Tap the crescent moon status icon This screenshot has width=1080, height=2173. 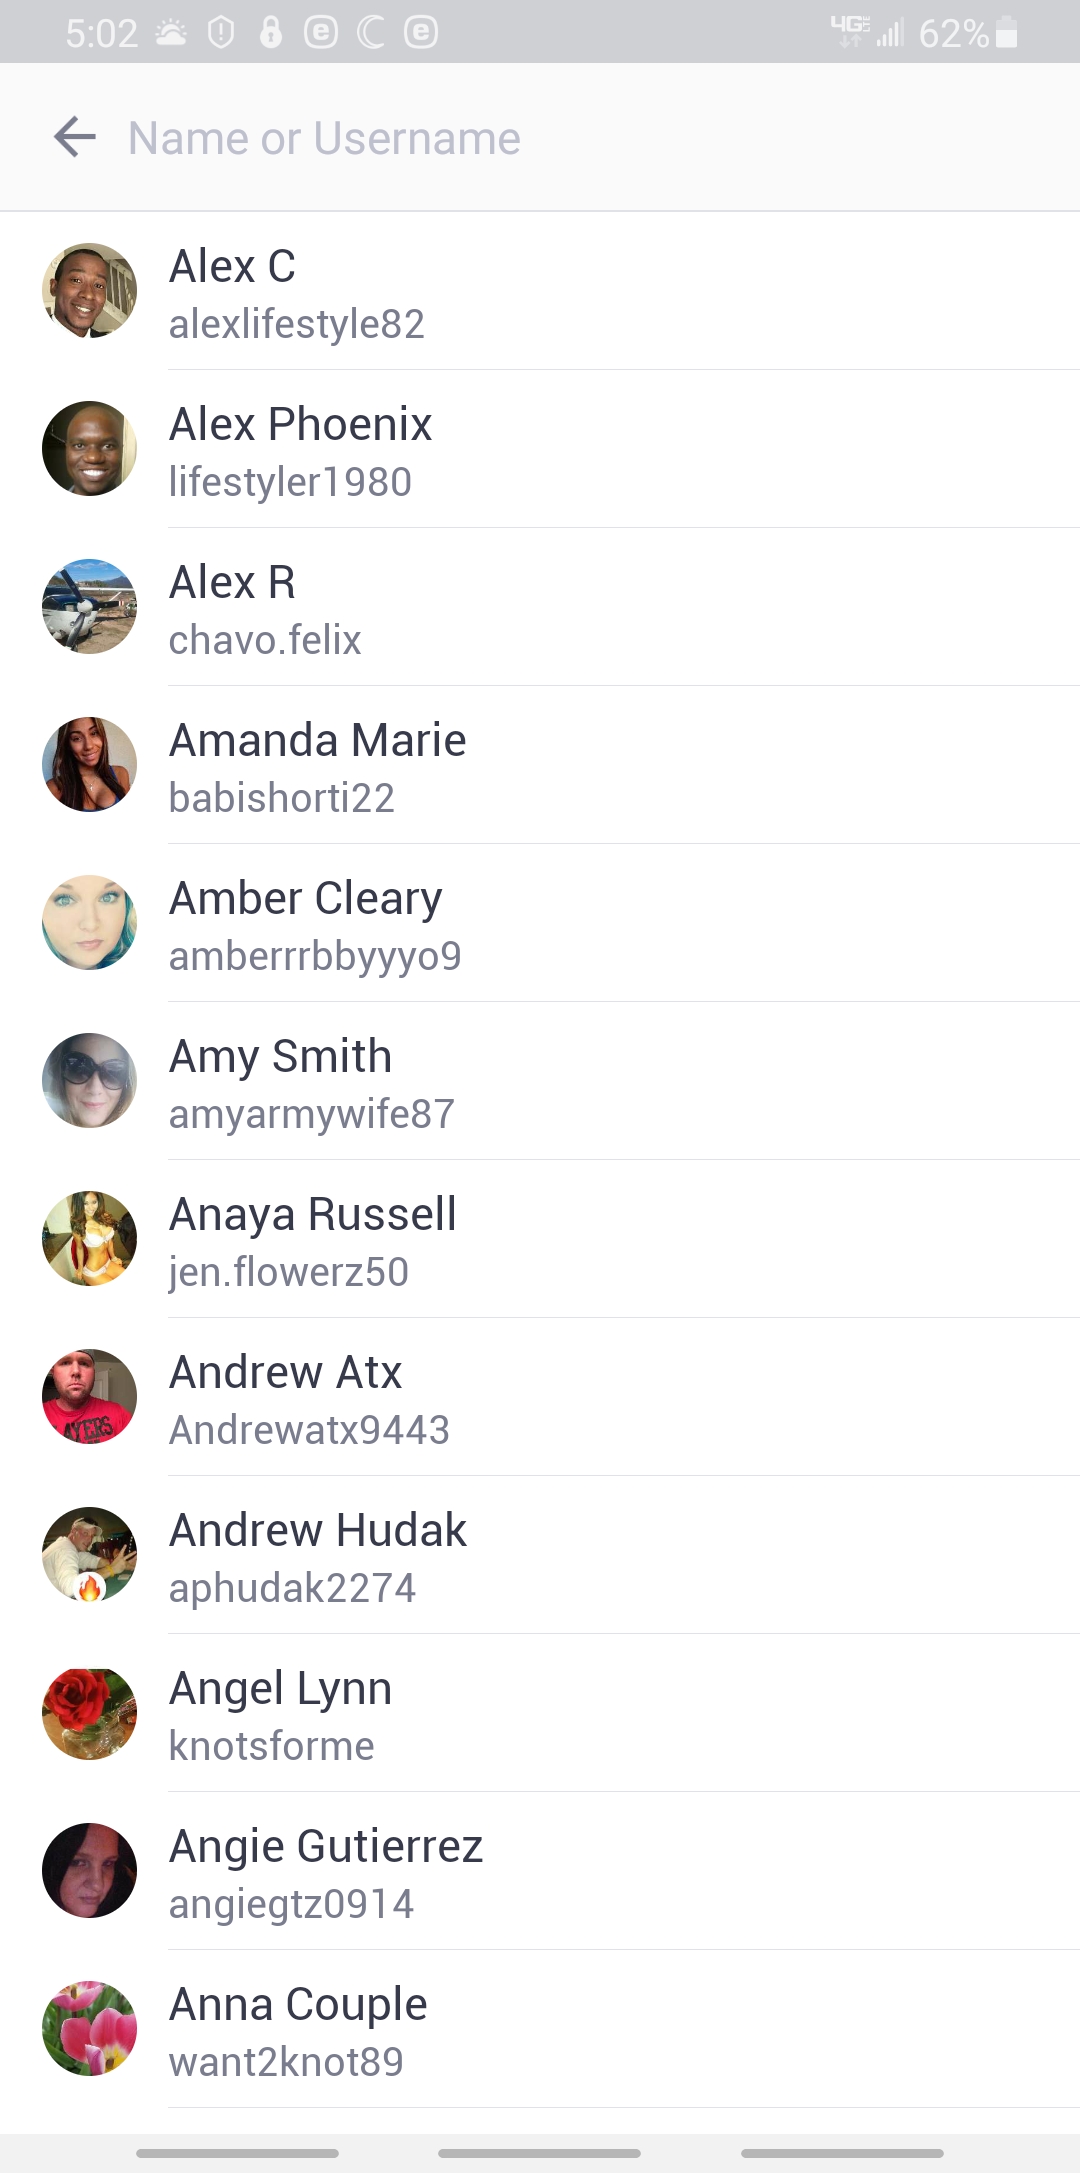[x=370, y=32]
